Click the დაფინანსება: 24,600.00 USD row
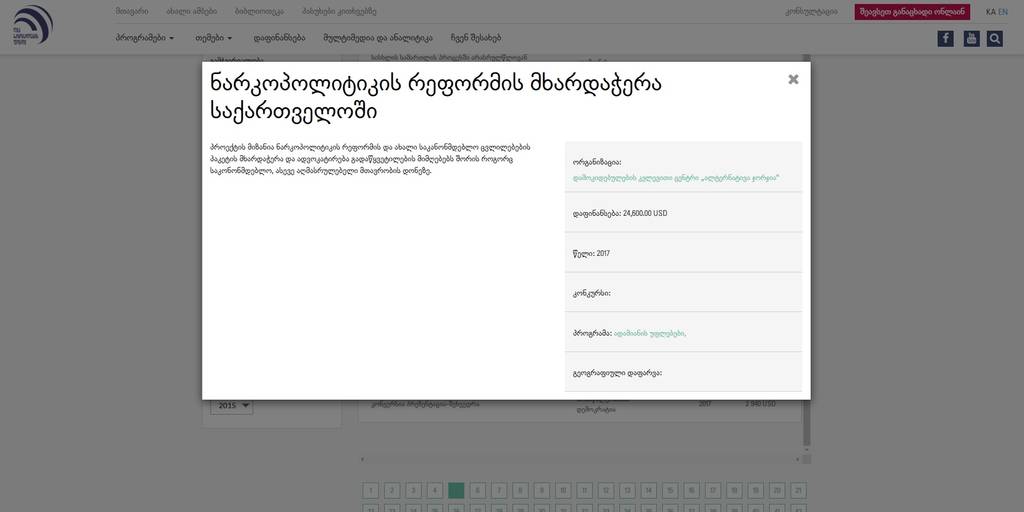The height and width of the screenshot is (512, 1024). pyautogui.click(x=683, y=213)
